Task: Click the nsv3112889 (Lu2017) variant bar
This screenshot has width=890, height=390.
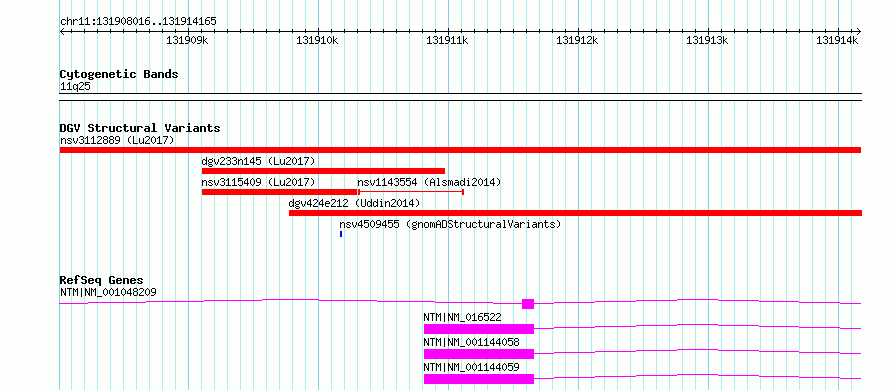Action: coord(460,150)
